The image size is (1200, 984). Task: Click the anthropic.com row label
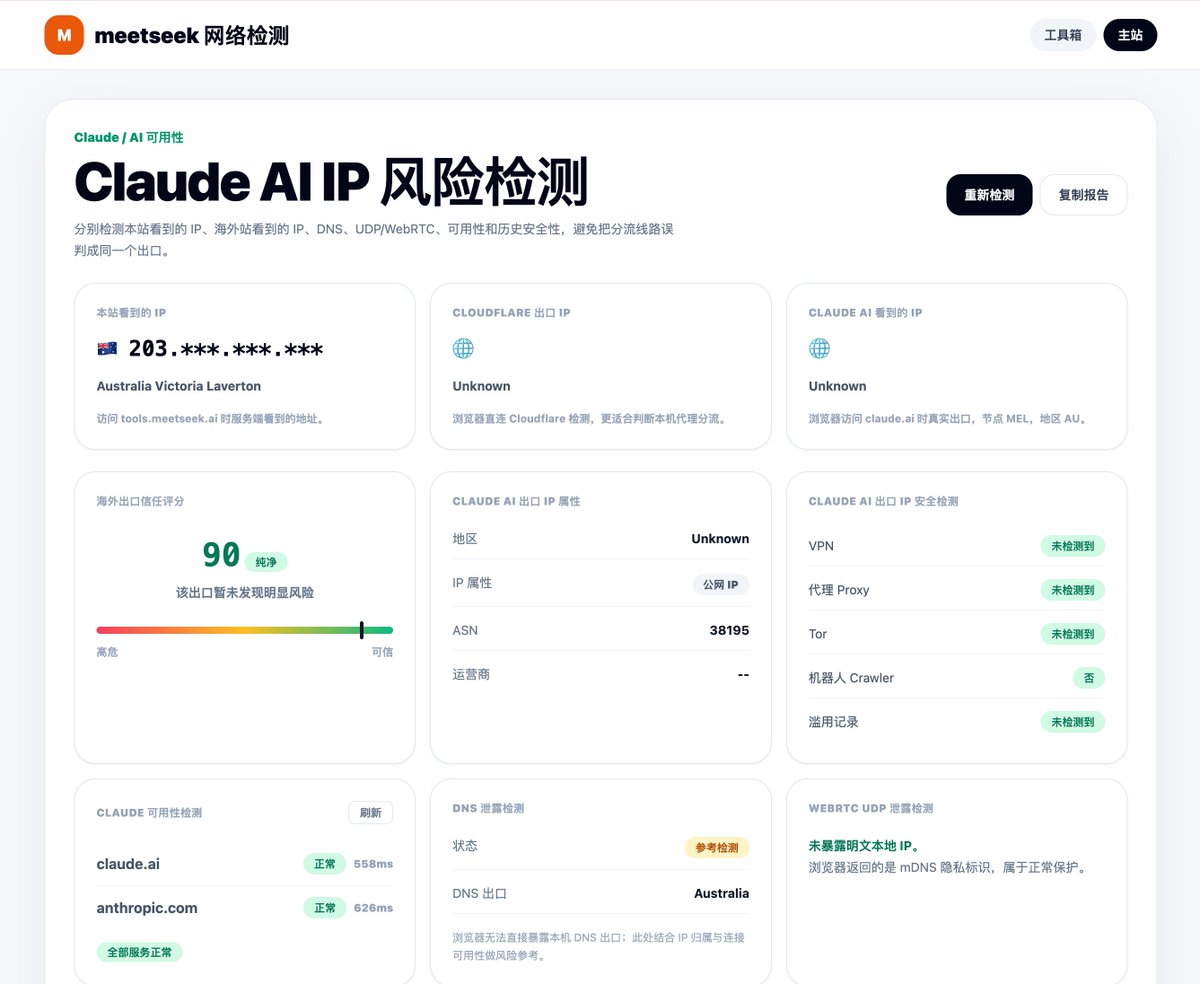click(147, 908)
